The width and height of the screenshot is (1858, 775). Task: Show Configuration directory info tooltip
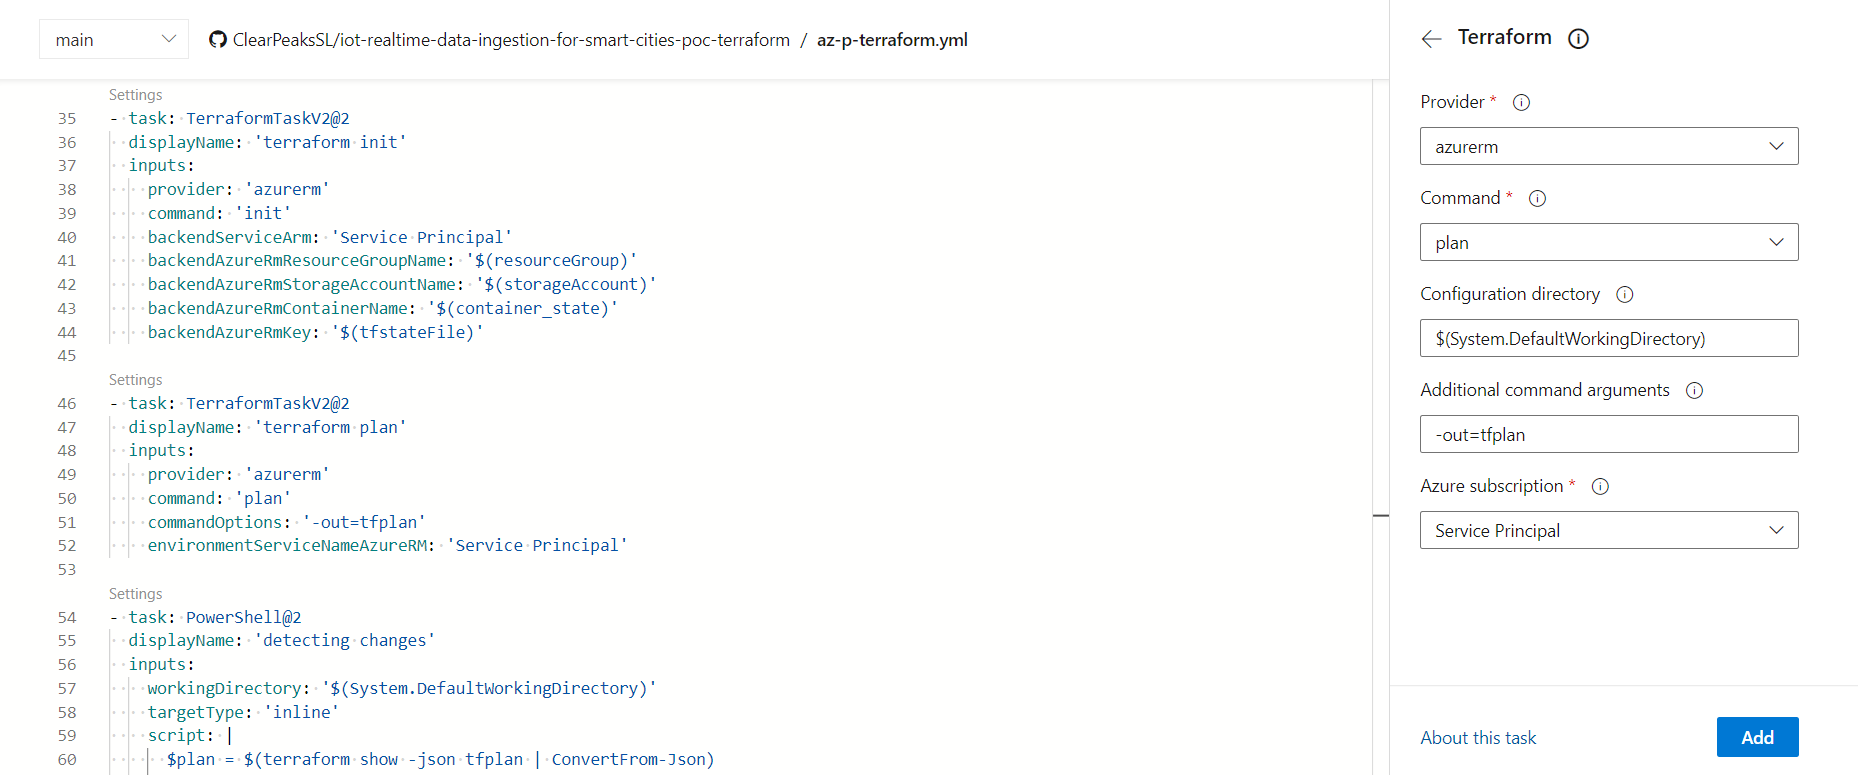pyautogui.click(x=1624, y=294)
